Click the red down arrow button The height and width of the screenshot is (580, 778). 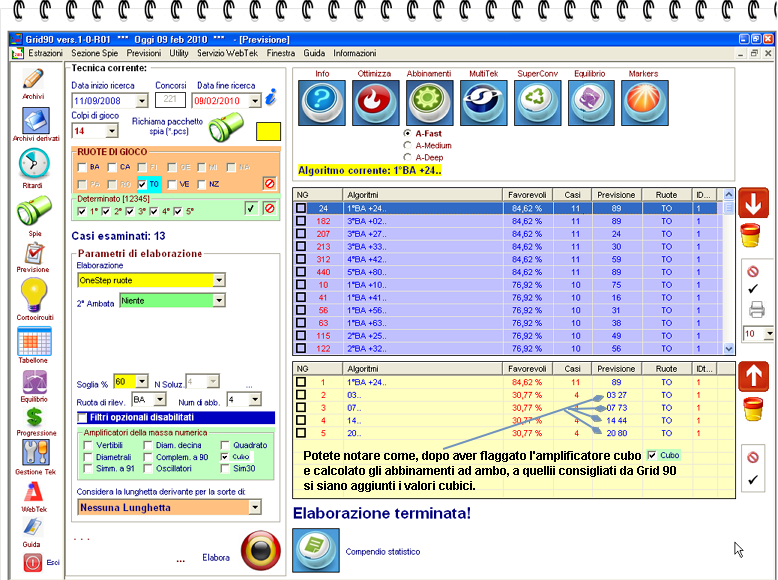click(x=752, y=203)
